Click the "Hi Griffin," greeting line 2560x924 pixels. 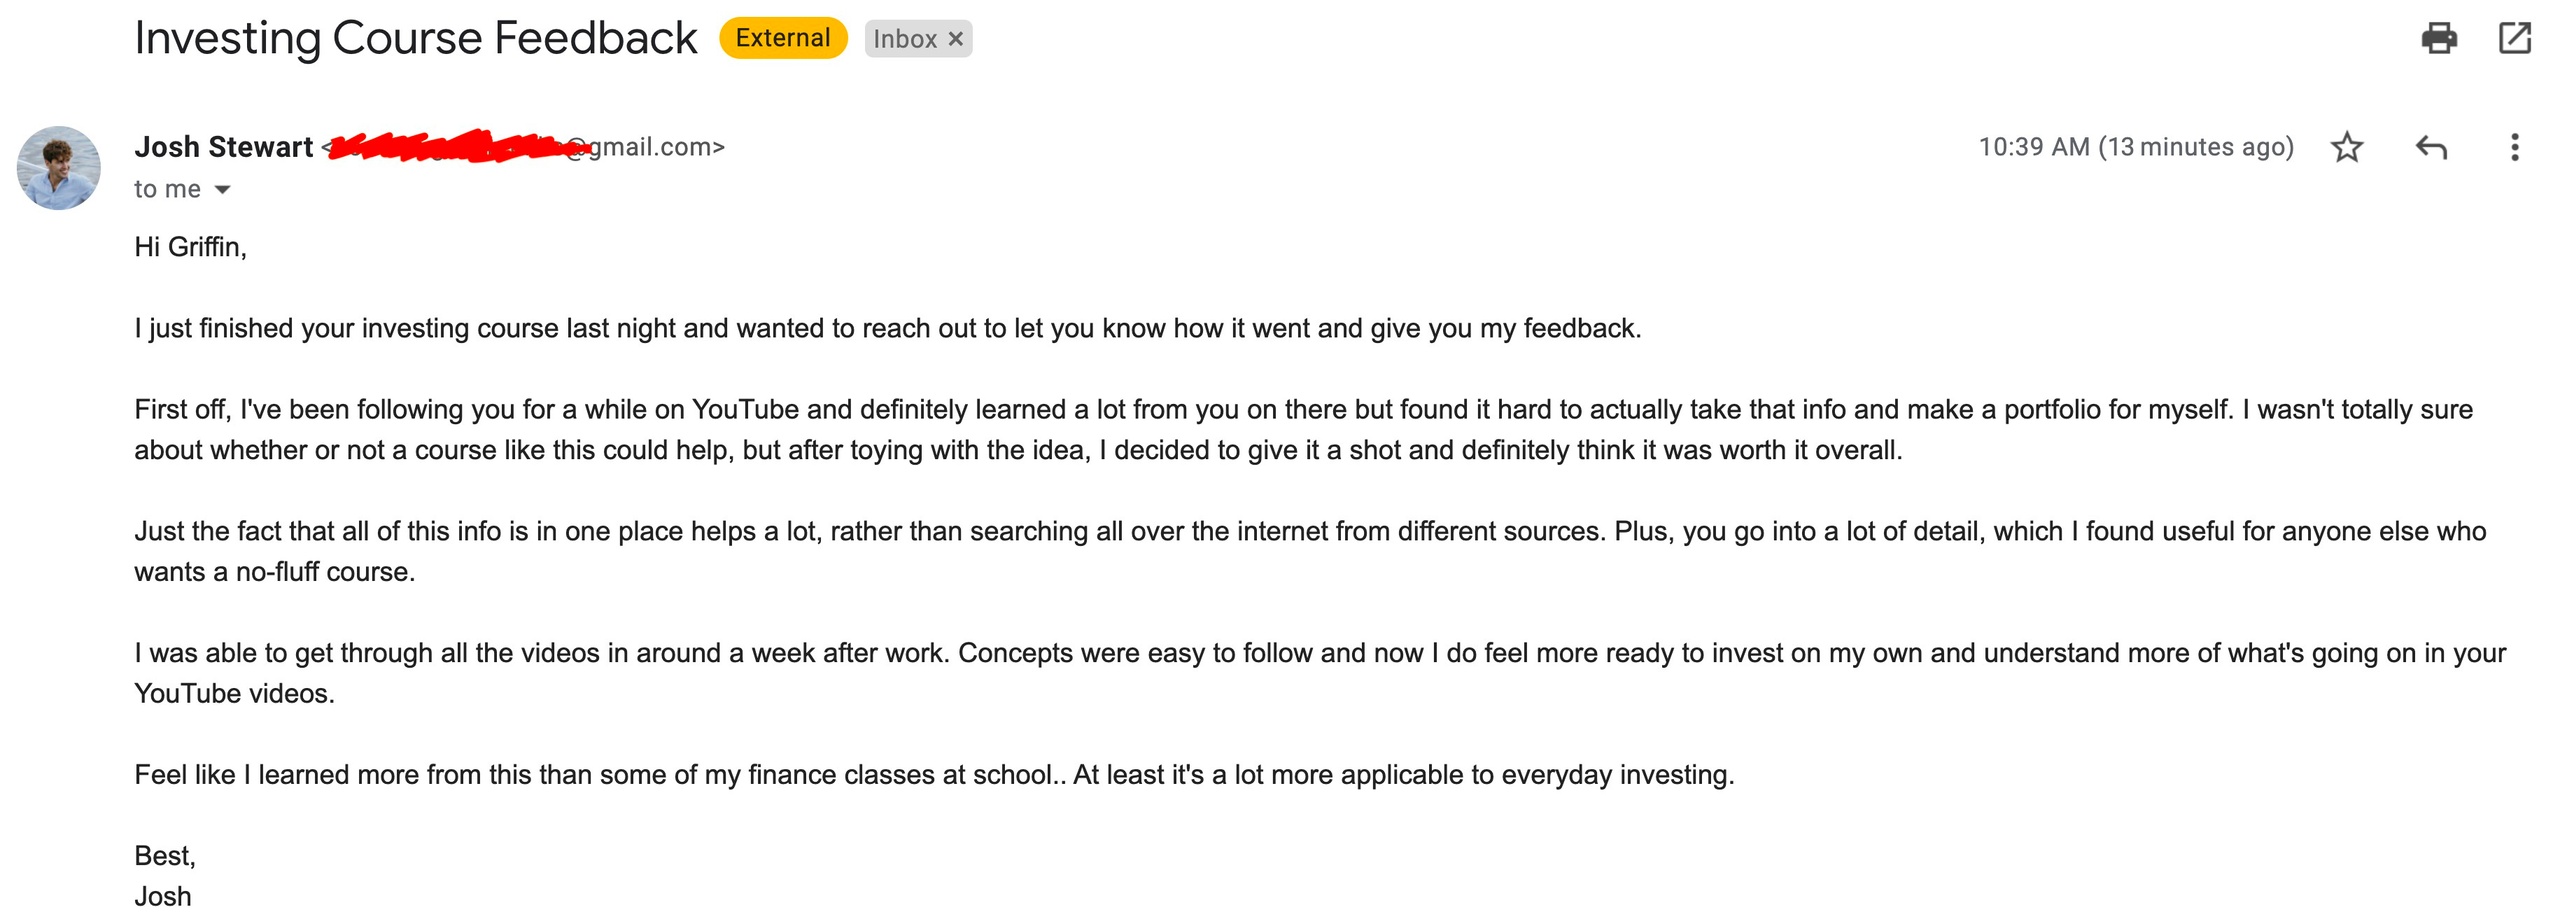click(190, 247)
